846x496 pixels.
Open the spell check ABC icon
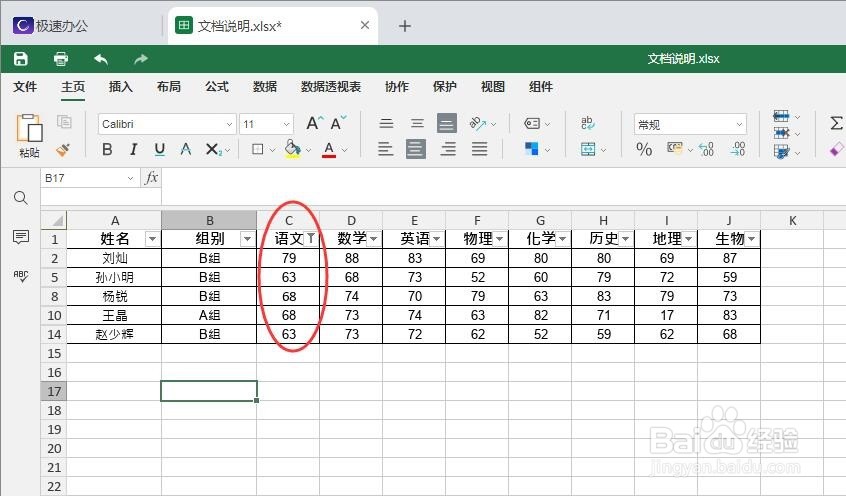coord(21,276)
